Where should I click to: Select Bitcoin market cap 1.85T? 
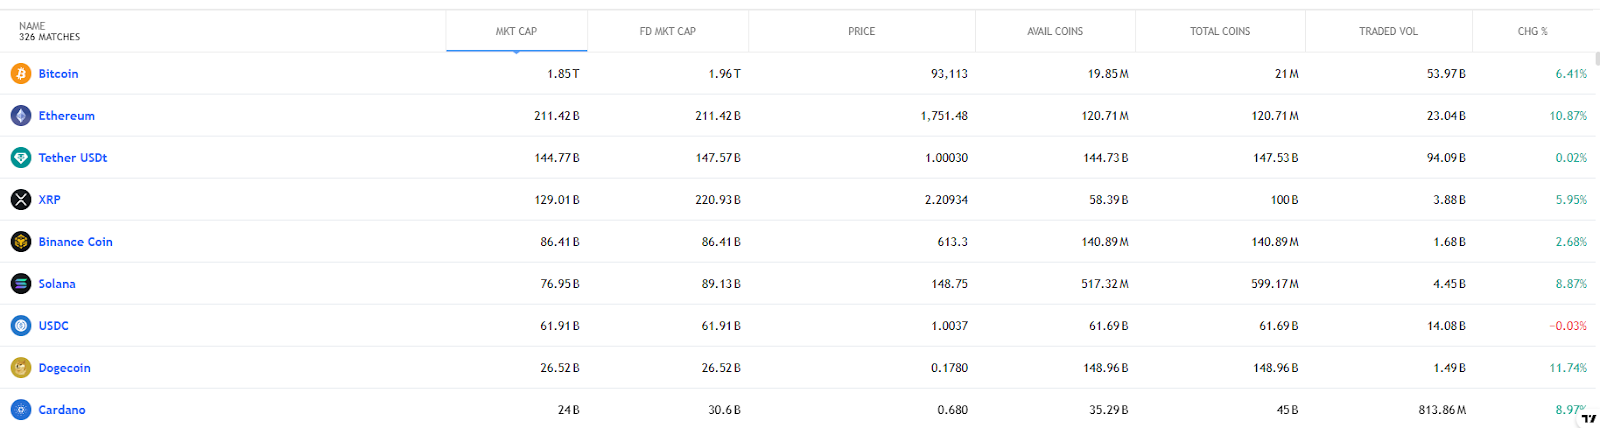pyautogui.click(x=563, y=74)
